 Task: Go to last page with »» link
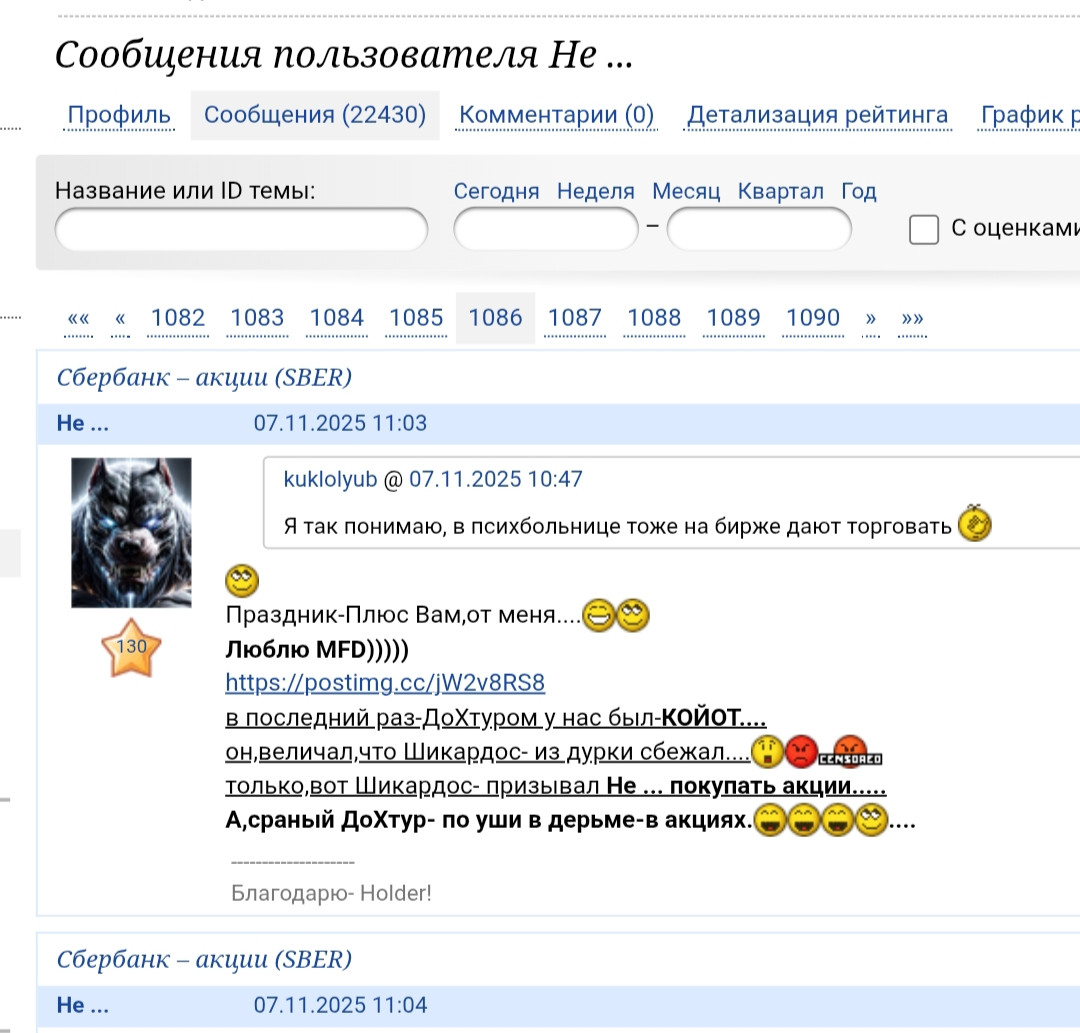click(913, 318)
